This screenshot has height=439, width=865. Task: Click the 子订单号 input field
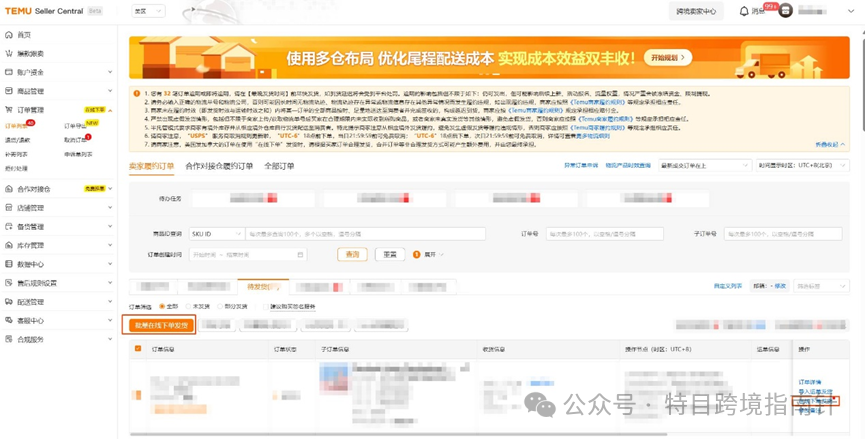(783, 234)
